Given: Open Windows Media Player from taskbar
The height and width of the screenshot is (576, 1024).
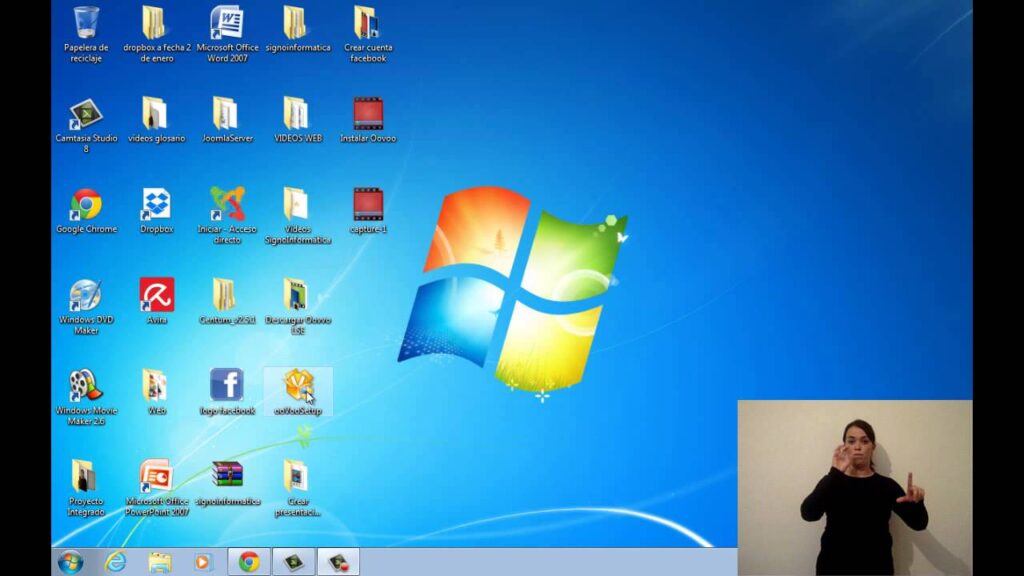Looking at the screenshot, I should pos(203,562).
